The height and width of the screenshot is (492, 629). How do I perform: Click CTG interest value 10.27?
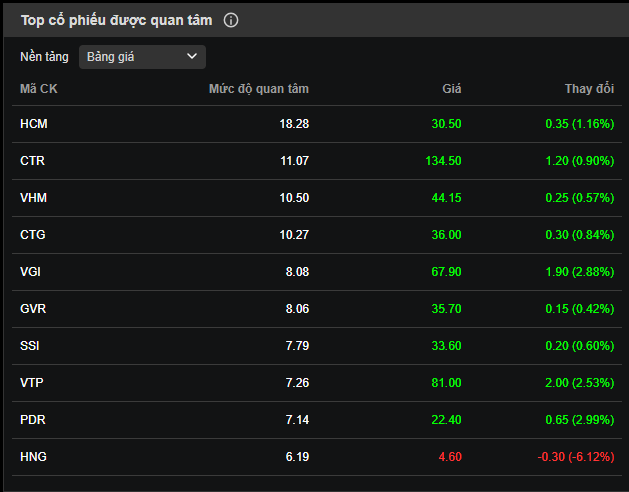(294, 235)
